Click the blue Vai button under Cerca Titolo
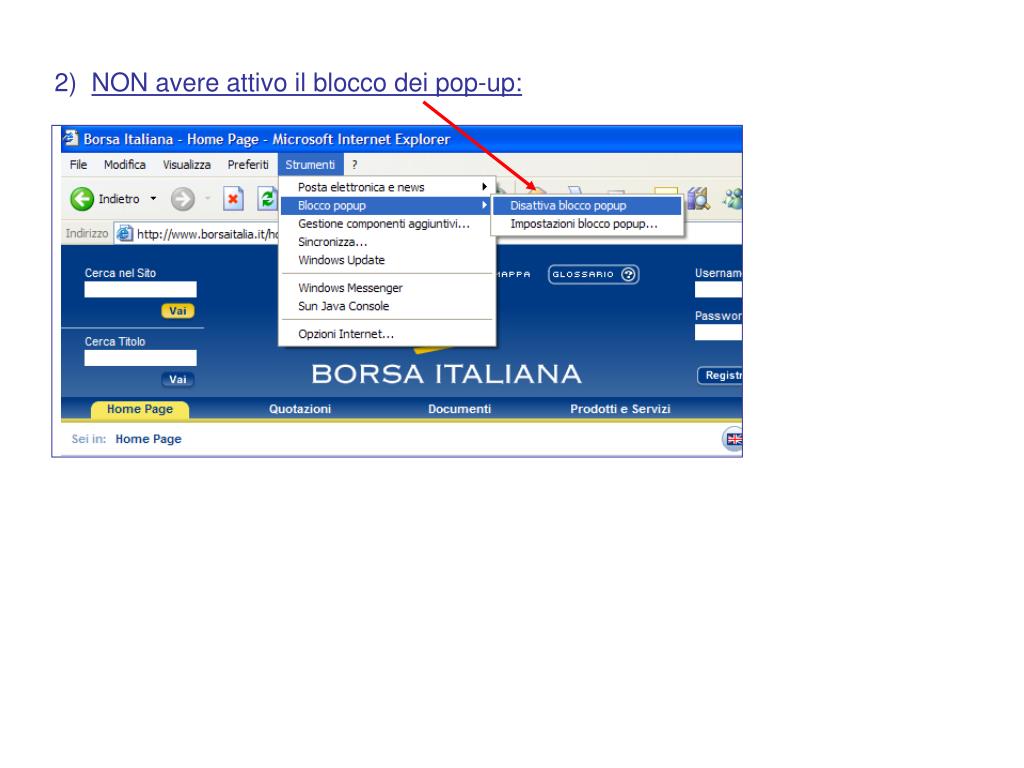 point(178,379)
